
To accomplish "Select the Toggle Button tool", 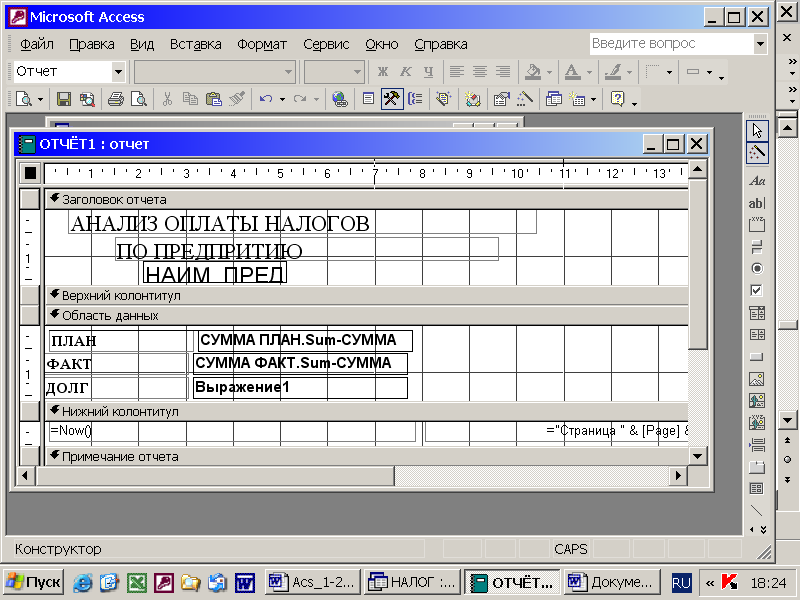I will pyautogui.click(x=757, y=247).
